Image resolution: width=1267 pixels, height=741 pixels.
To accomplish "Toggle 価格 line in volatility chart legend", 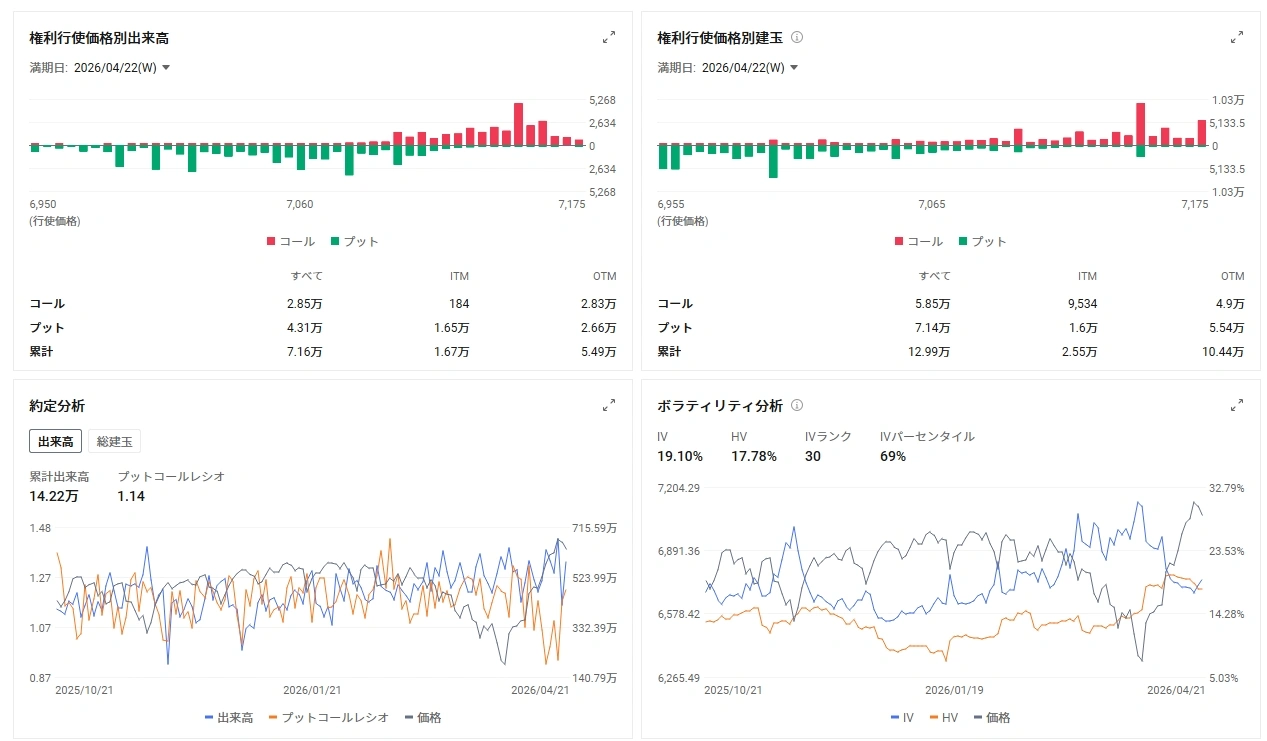I will pyautogui.click(x=990, y=717).
